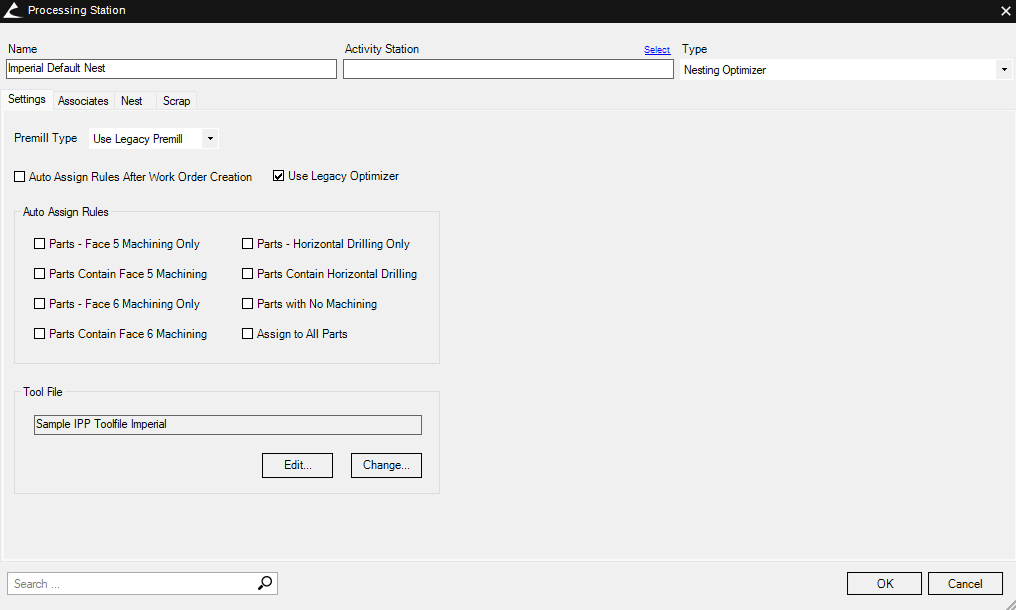Check Parts - Face 5 Machining Only

40,244
